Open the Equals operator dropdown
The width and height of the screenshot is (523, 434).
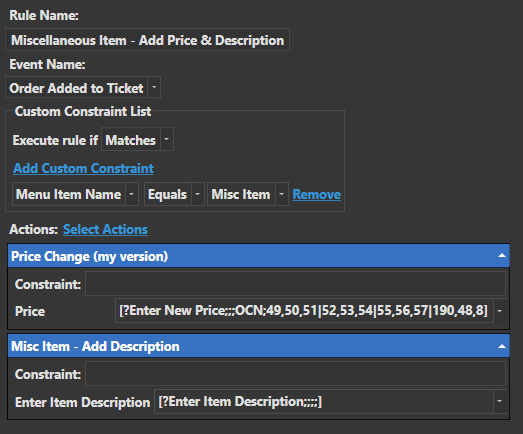pyautogui.click(x=197, y=194)
